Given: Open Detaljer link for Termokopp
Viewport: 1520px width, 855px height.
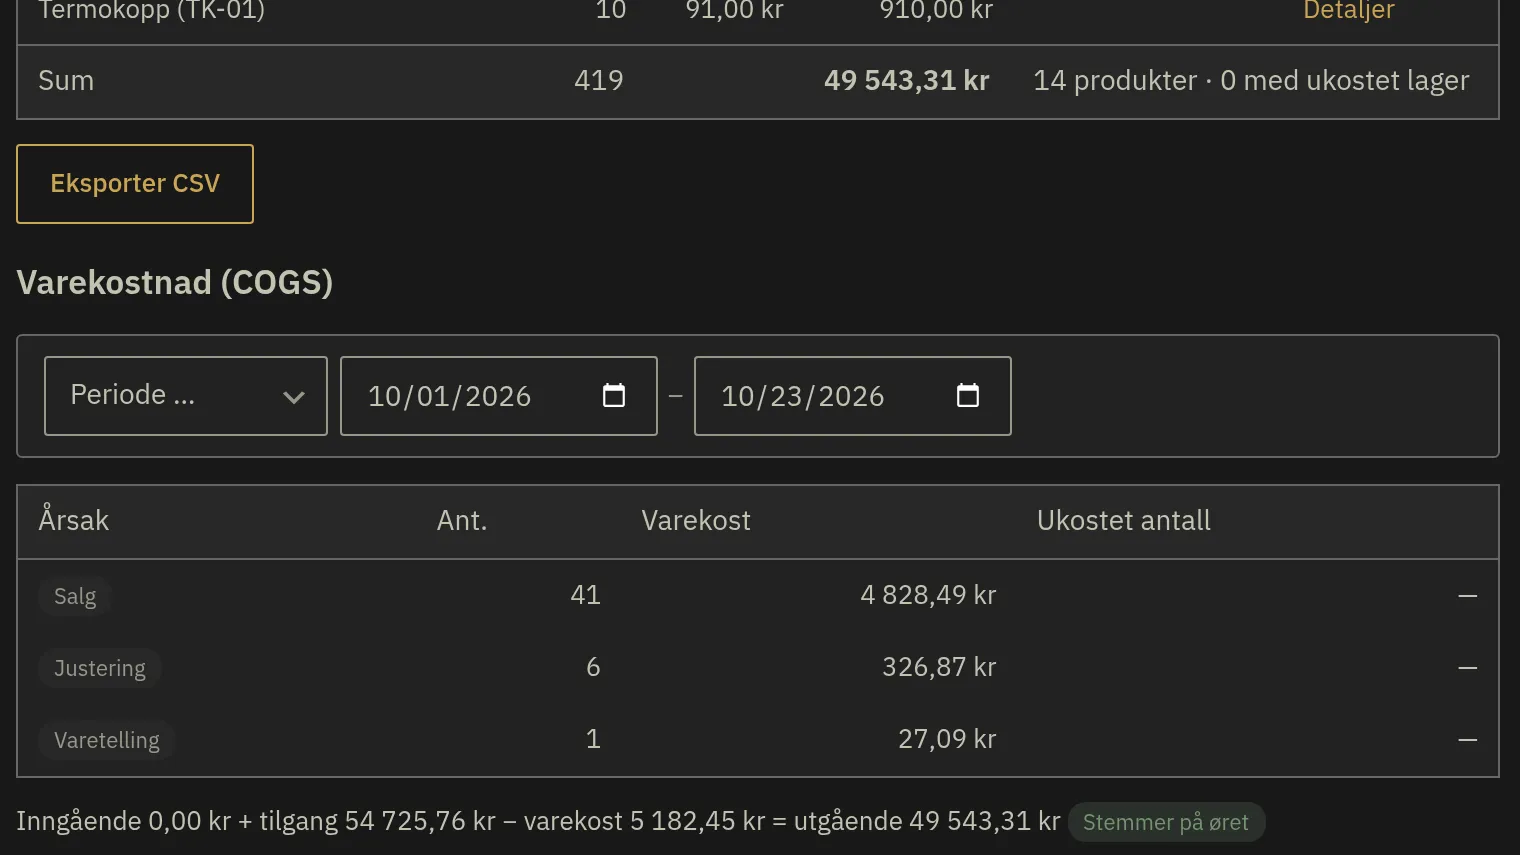Looking at the screenshot, I should tap(1348, 11).
